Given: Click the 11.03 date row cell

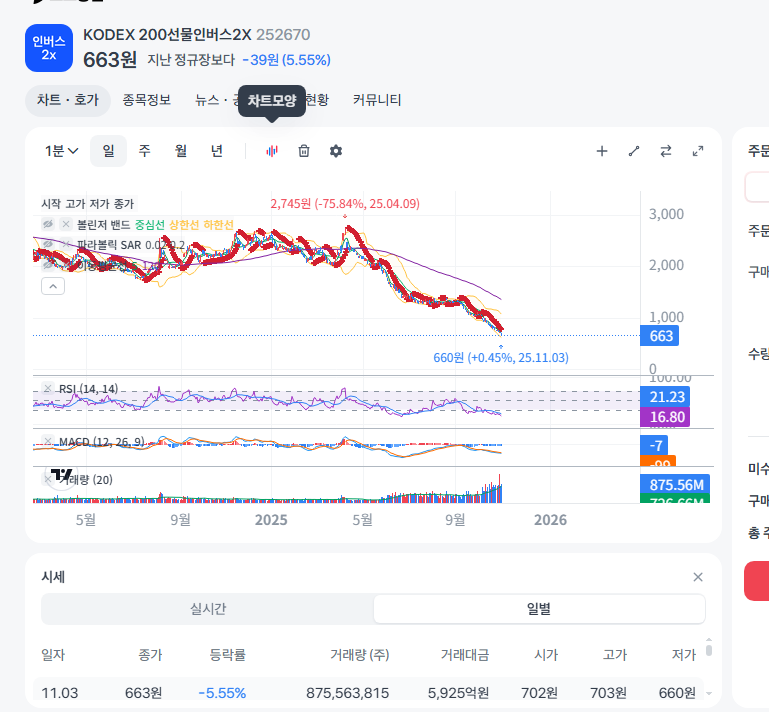Looking at the screenshot, I should pos(59,693).
